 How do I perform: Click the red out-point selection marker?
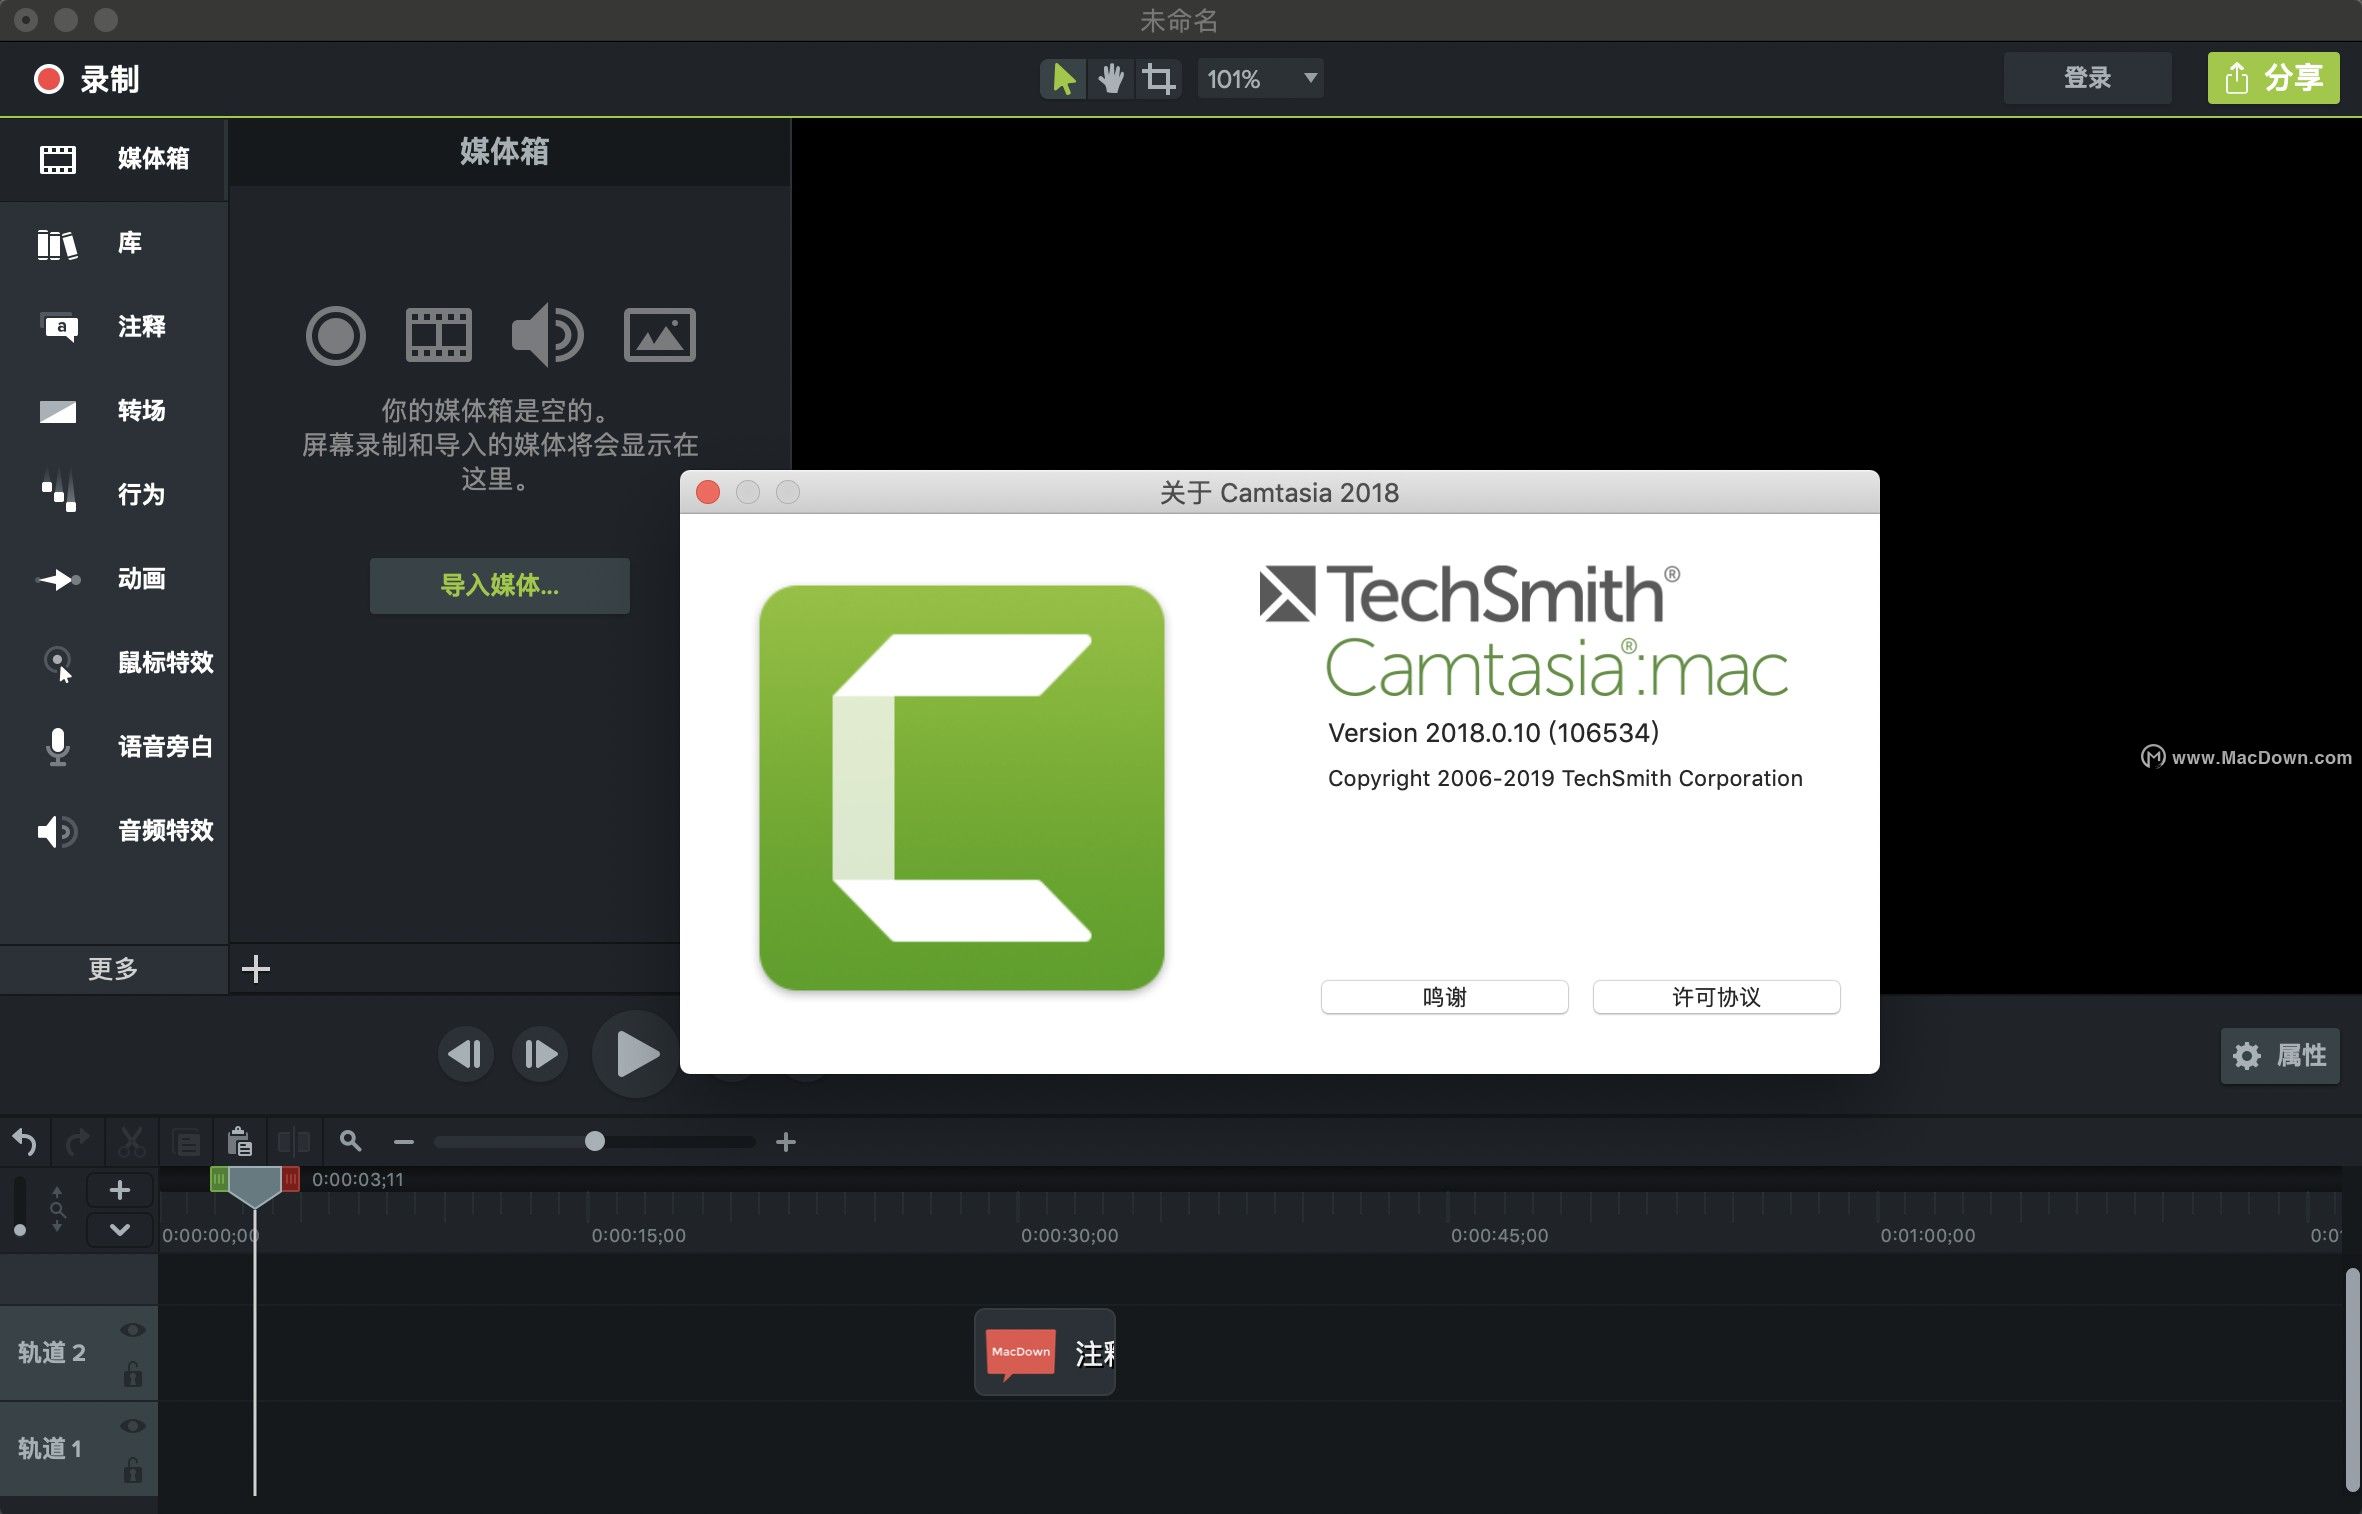(291, 1179)
